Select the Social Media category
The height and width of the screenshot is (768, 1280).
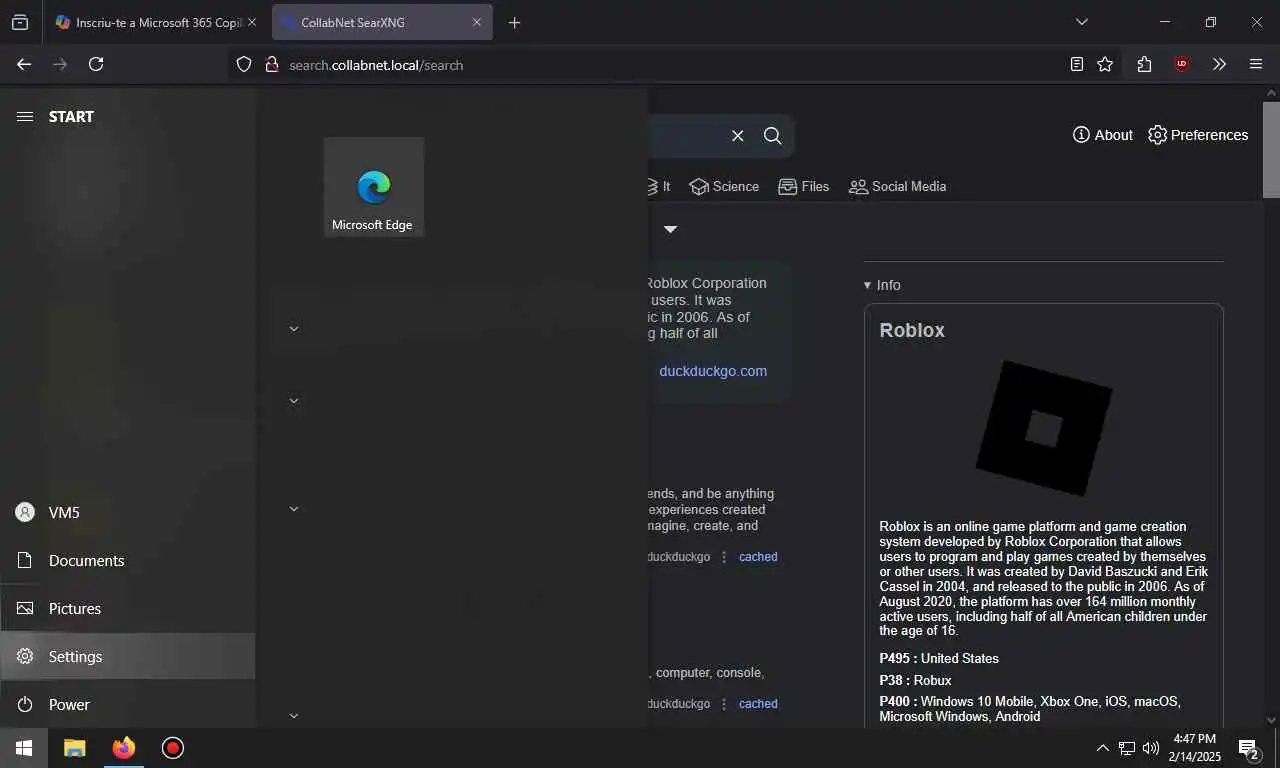tap(897, 186)
